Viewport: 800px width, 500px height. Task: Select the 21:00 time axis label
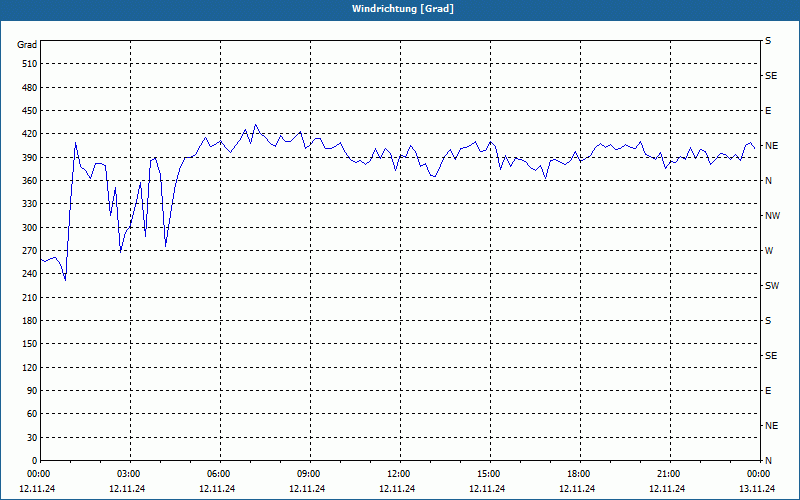coord(670,474)
